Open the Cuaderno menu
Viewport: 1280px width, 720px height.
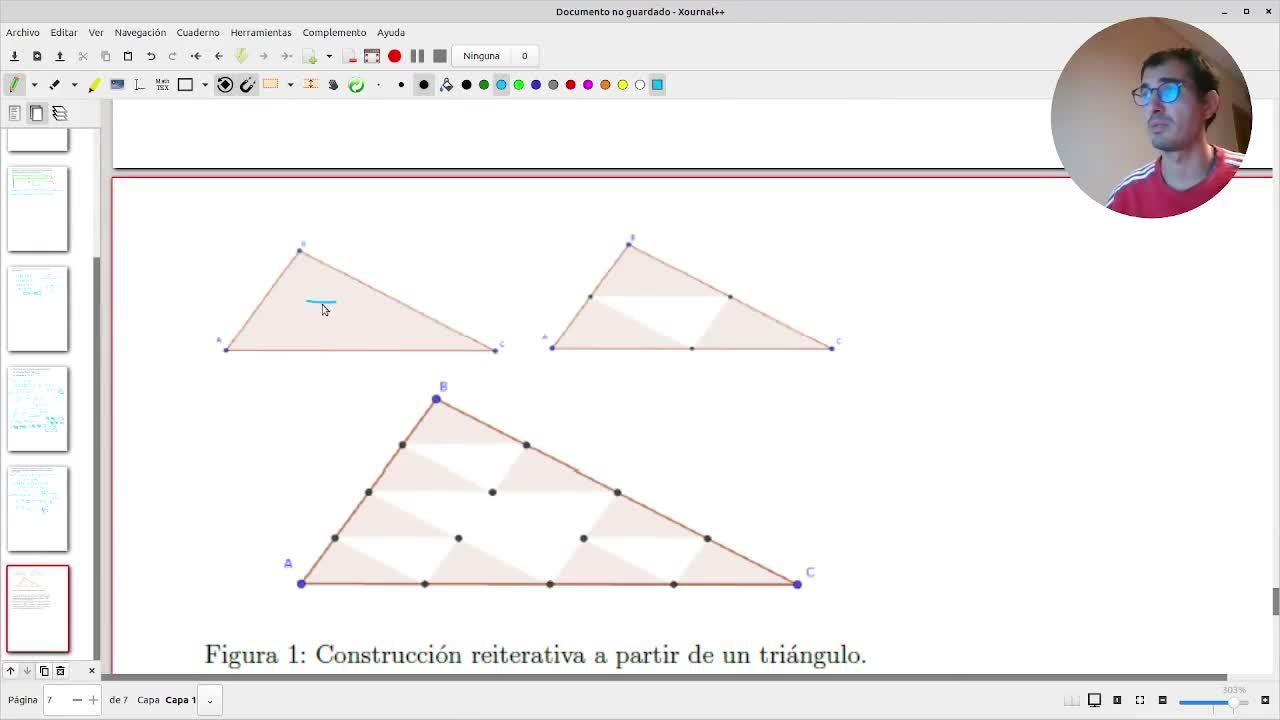point(198,32)
